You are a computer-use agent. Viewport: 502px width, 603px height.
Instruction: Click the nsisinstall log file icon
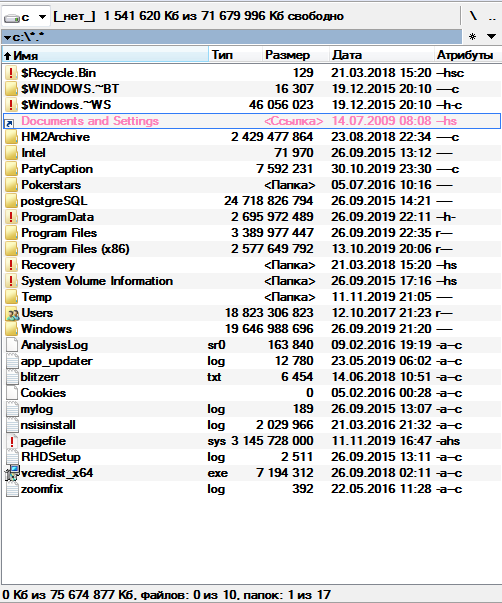pyautogui.click(x=12, y=425)
